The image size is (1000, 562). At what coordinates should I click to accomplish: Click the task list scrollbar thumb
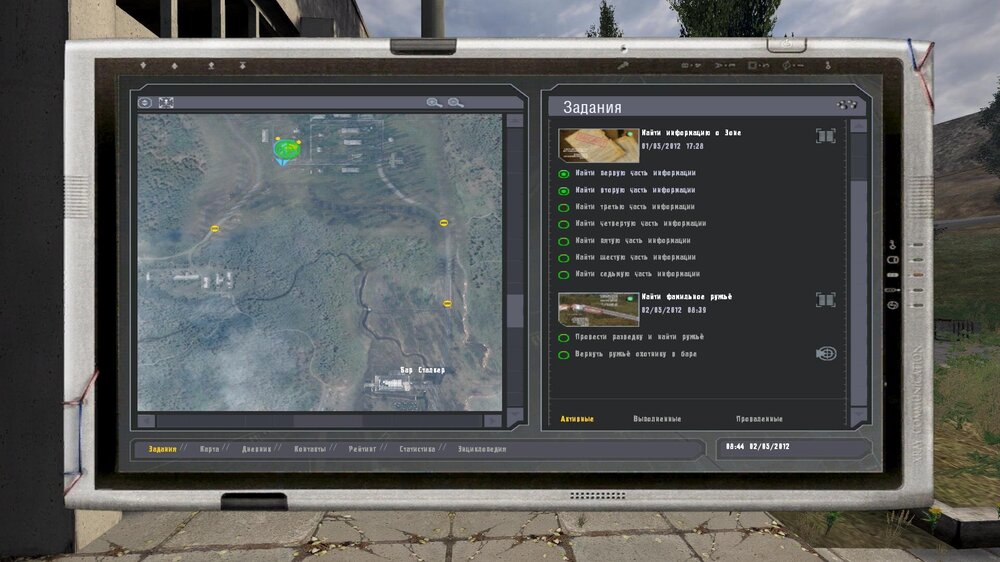pos(859,293)
